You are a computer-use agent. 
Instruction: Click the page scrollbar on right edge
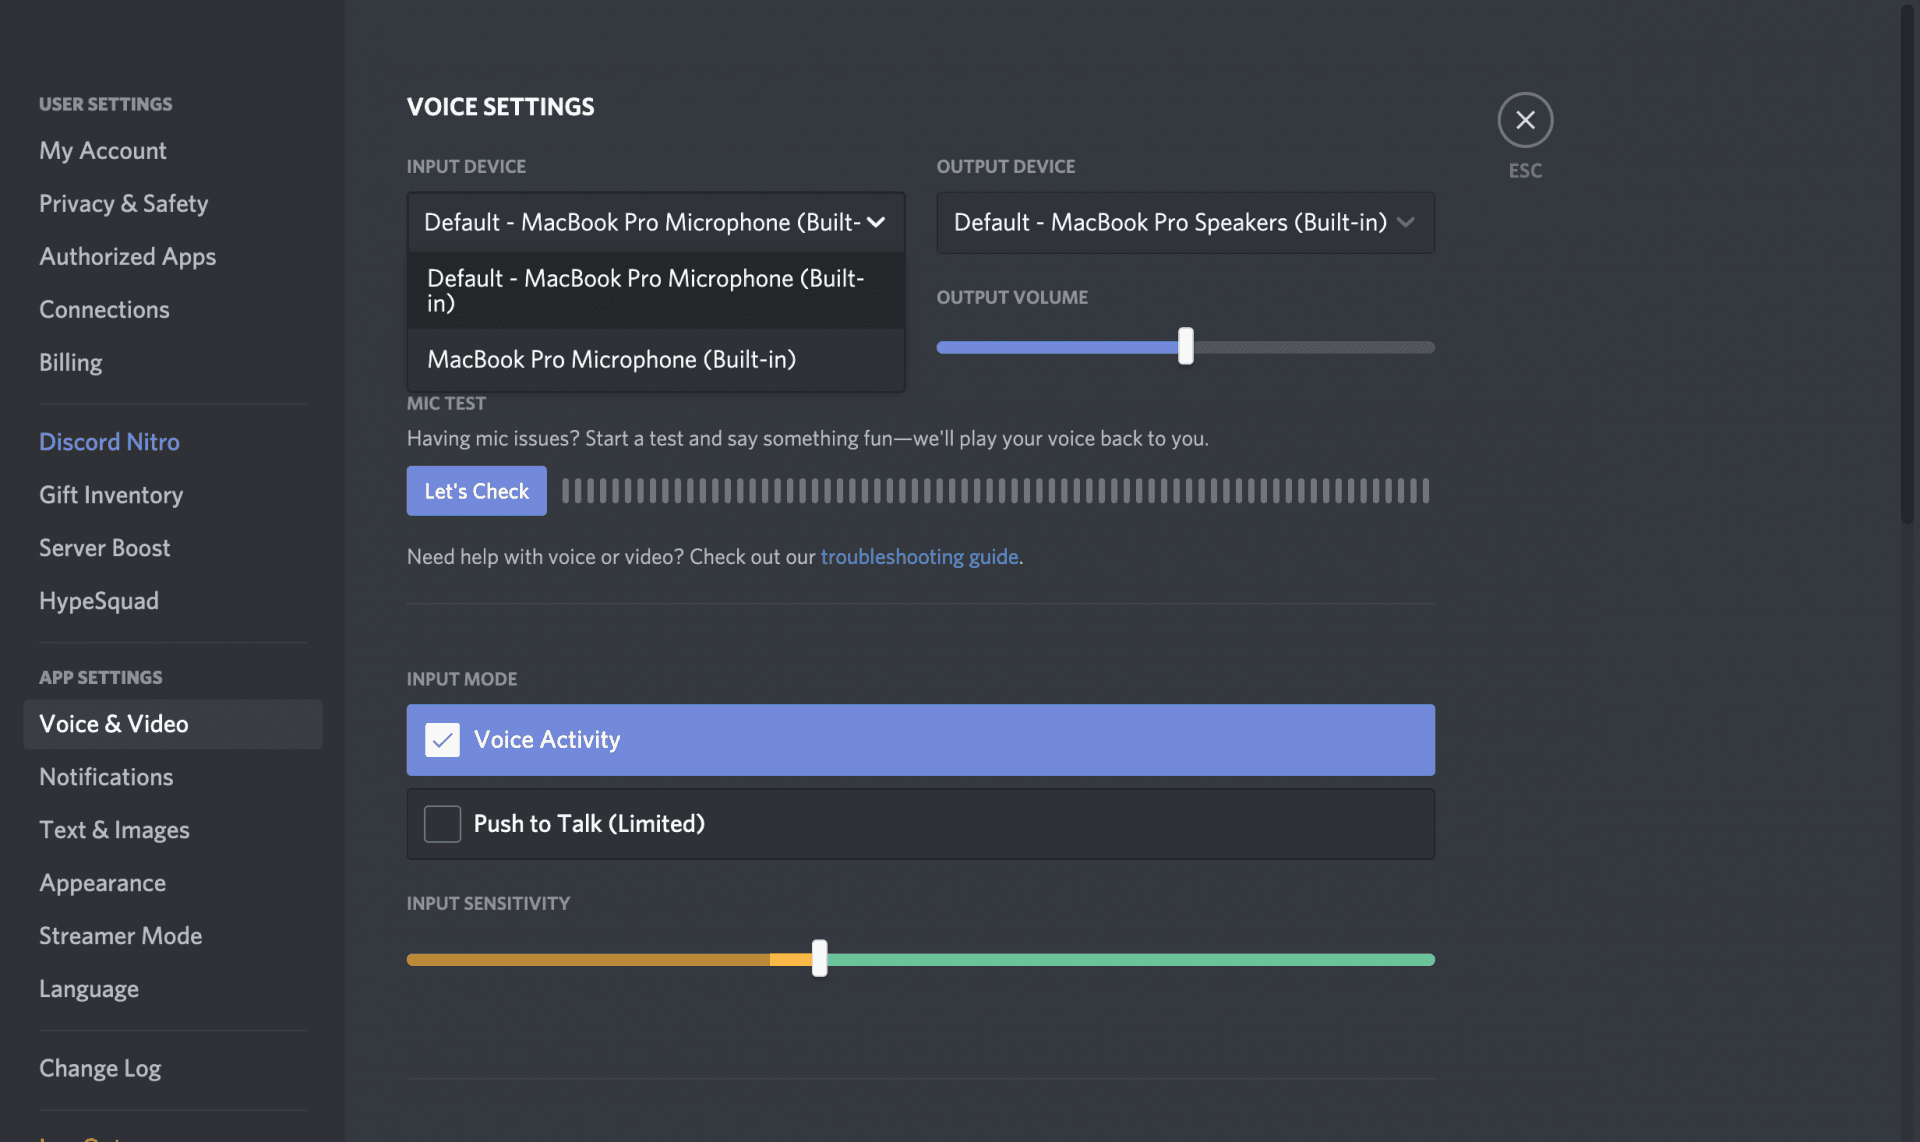pos(1908,265)
